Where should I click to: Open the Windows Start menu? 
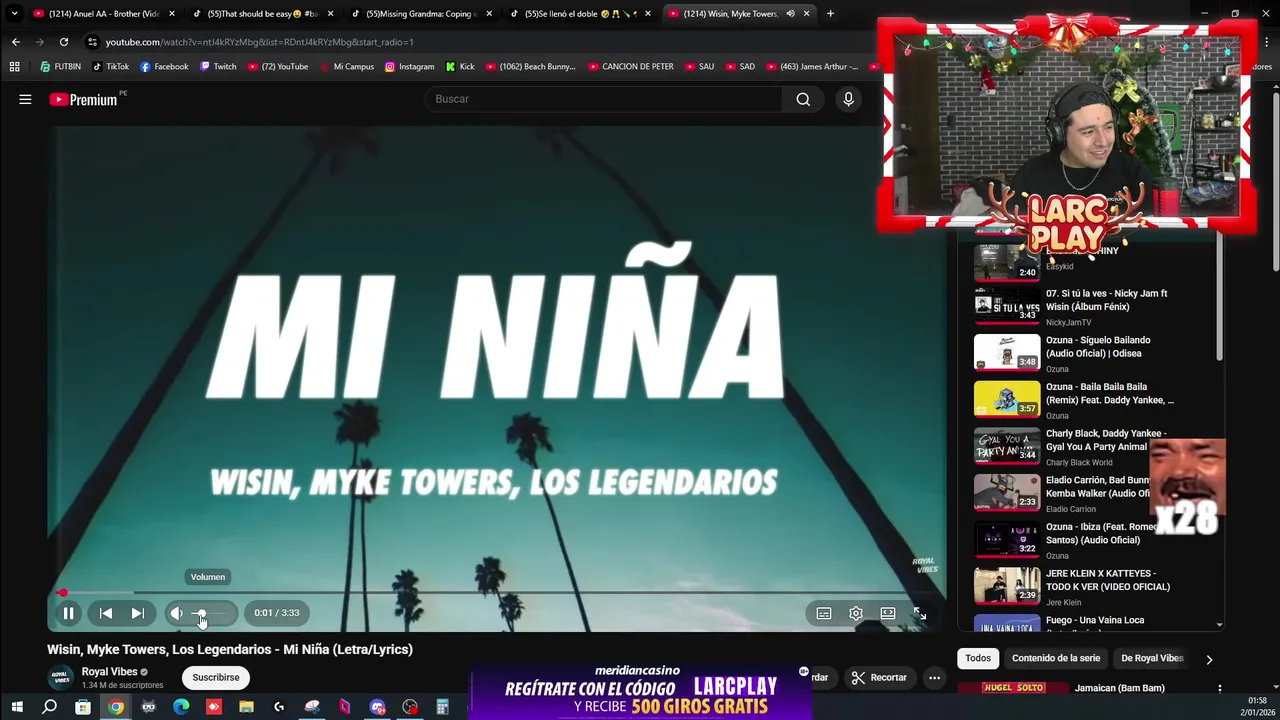(17, 707)
